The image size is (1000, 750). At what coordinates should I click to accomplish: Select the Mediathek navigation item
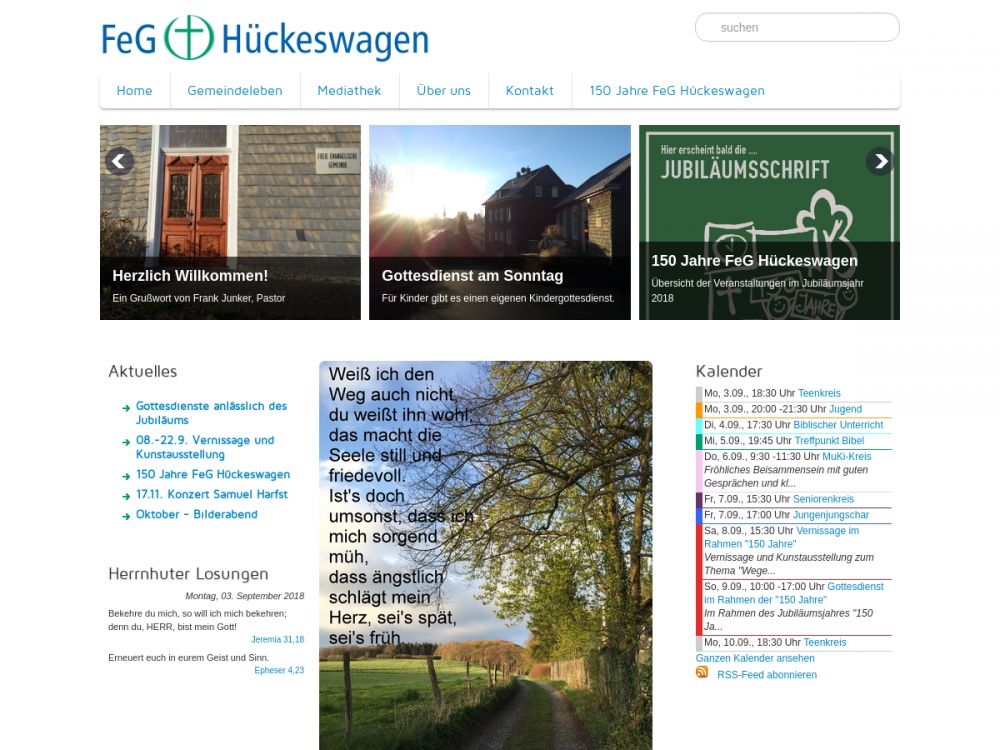tap(349, 90)
